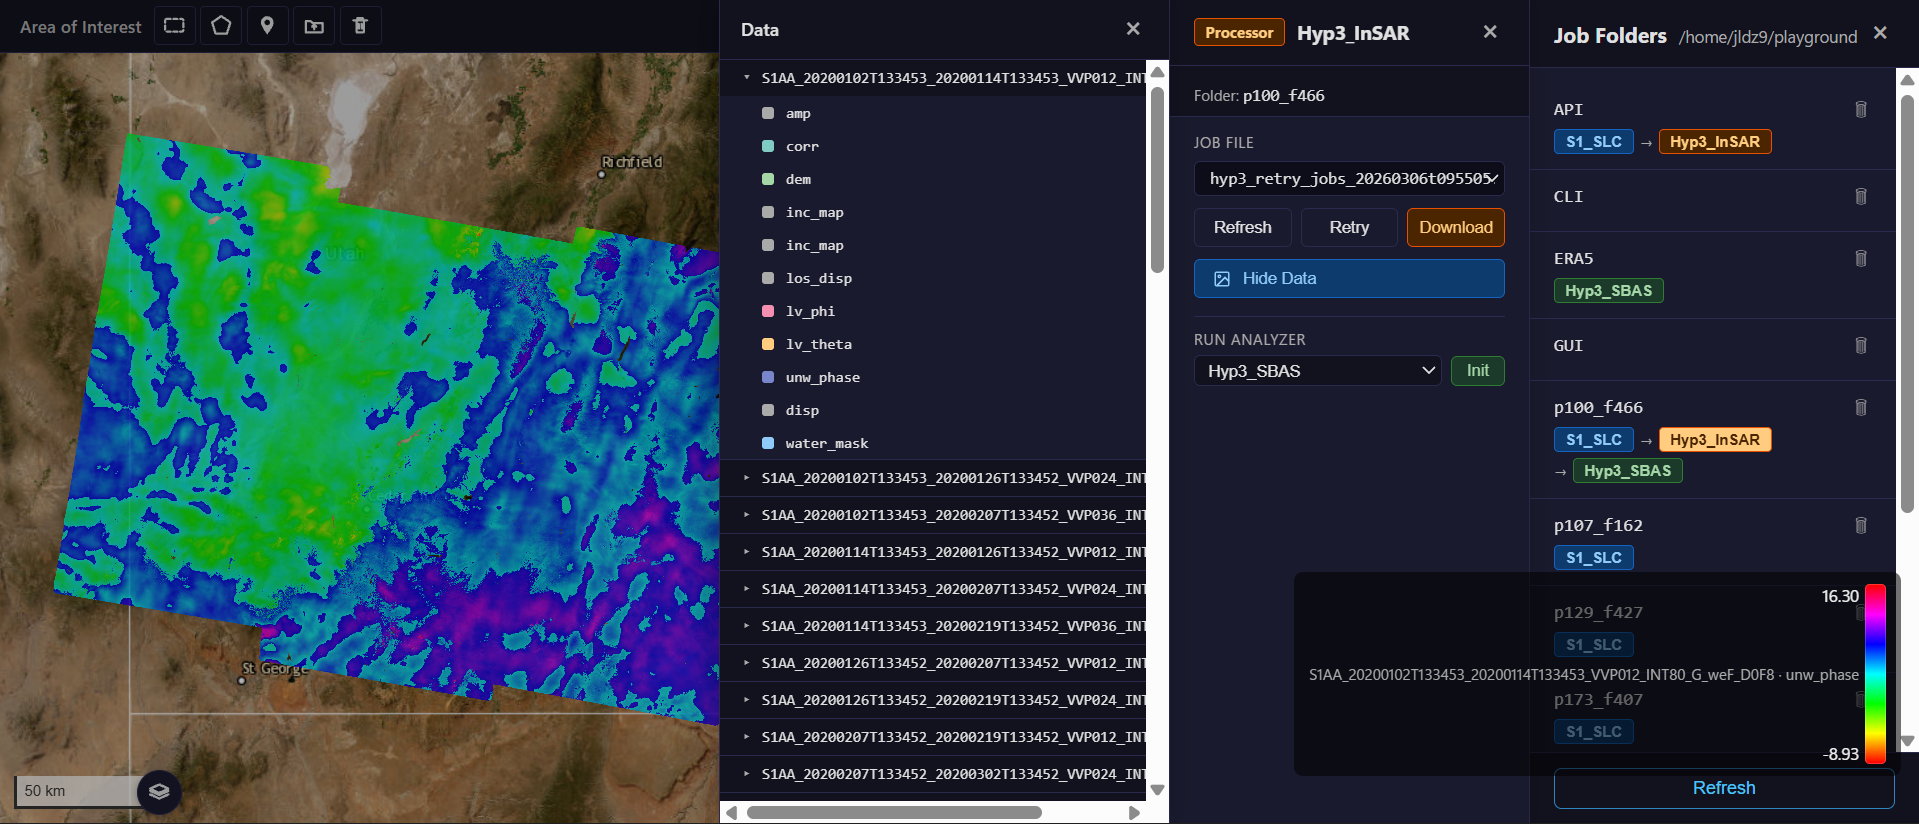The image size is (1919, 824).
Task: Select the S1_SLC tag under p107_f162
Action: tap(1593, 558)
